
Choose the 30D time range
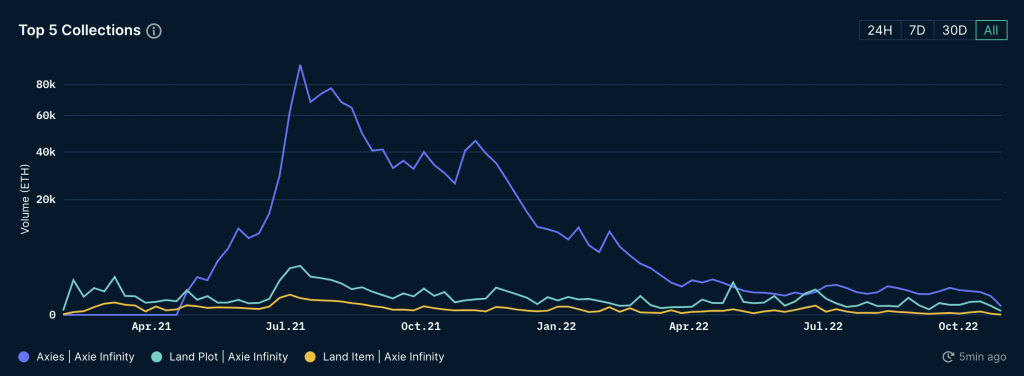click(x=954, y=30)
